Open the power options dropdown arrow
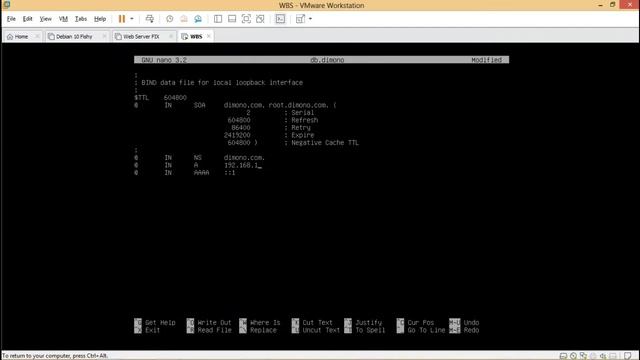Image resolution: width=640 pixels, height=360 pixels. [x=131, y=19]
